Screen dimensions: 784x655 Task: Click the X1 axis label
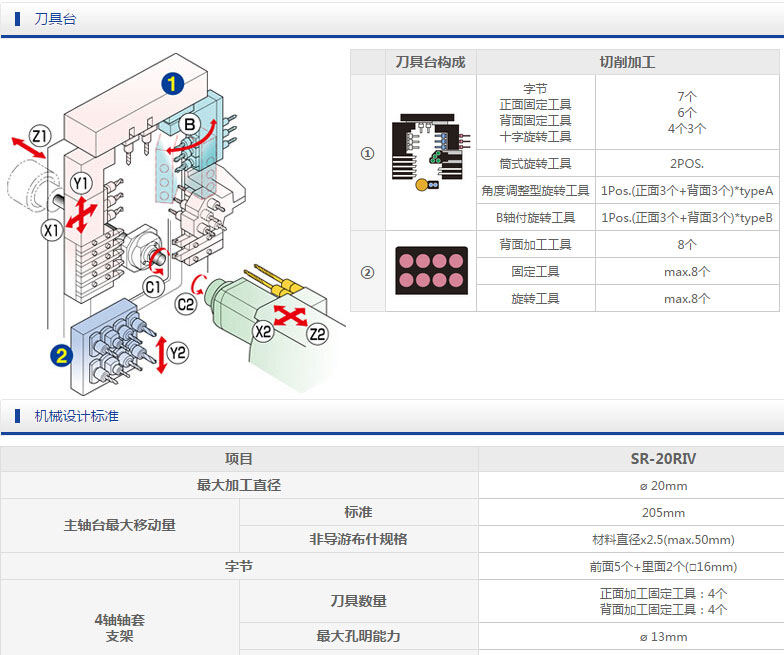(x=51, y=230)
